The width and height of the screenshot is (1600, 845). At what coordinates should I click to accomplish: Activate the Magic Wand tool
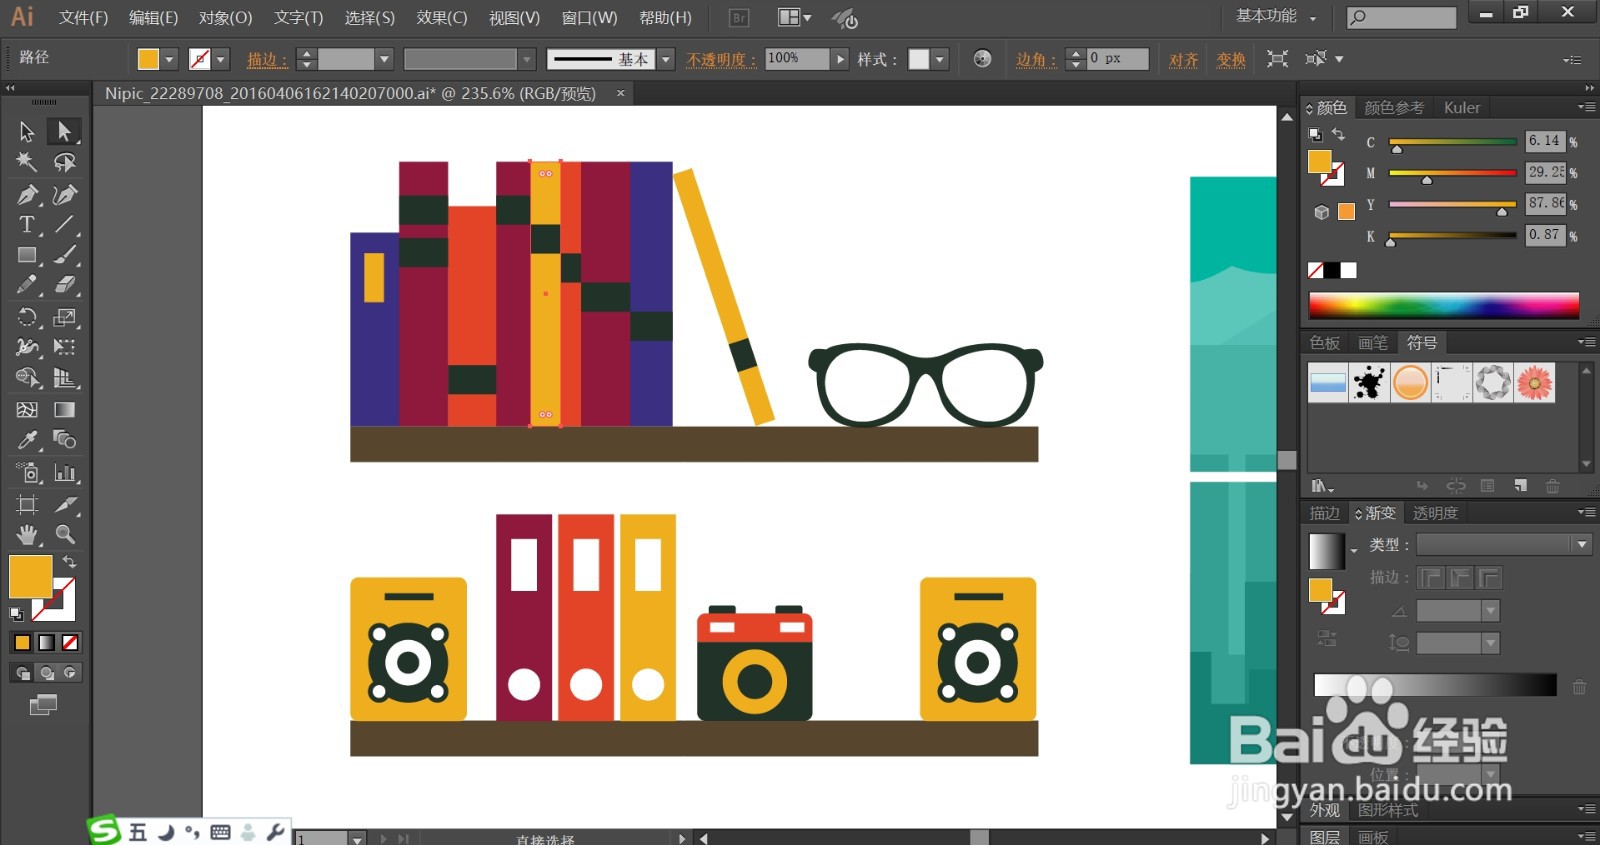27,162
